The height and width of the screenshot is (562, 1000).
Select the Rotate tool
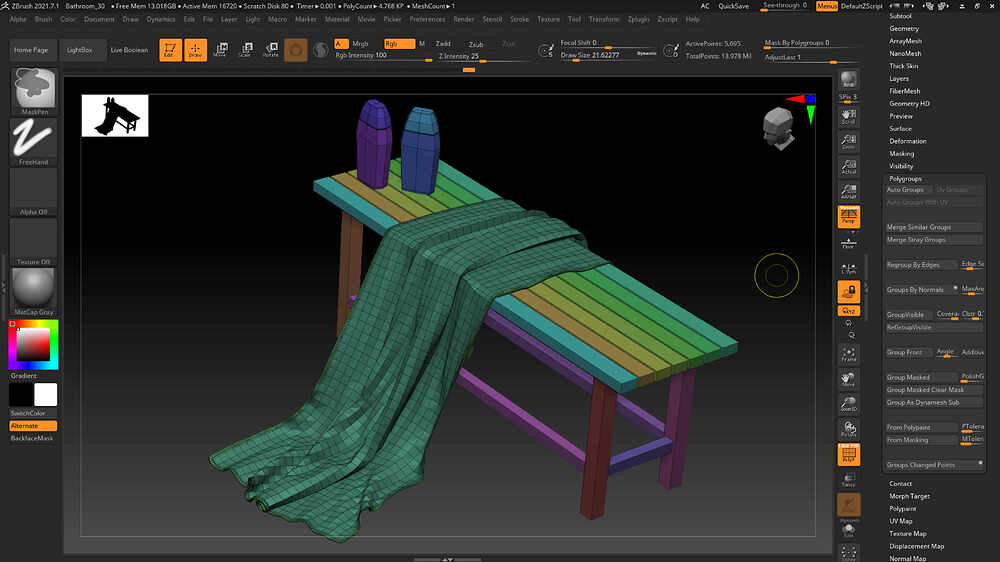click(x=271, y=50)
